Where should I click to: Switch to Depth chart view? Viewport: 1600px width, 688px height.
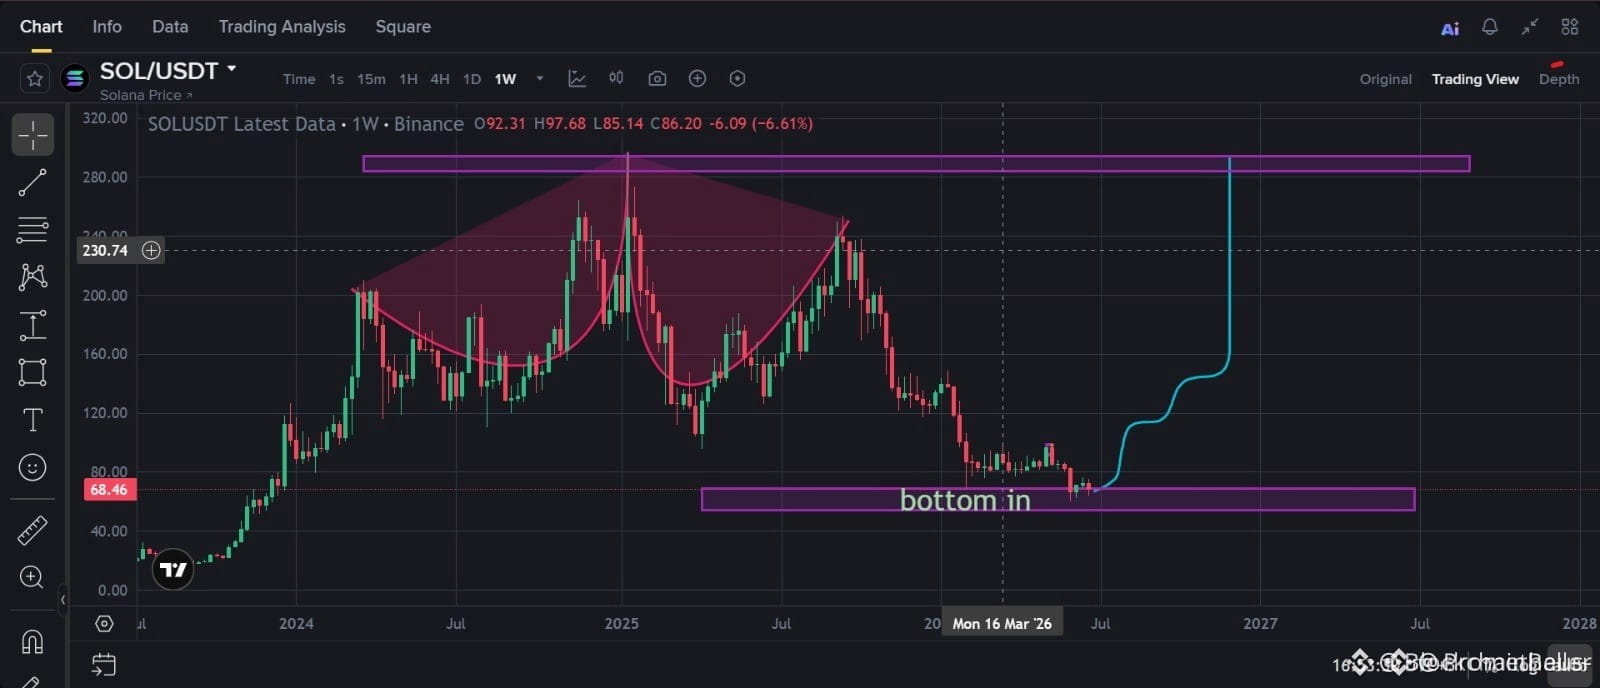click(x=1559, y=79)
